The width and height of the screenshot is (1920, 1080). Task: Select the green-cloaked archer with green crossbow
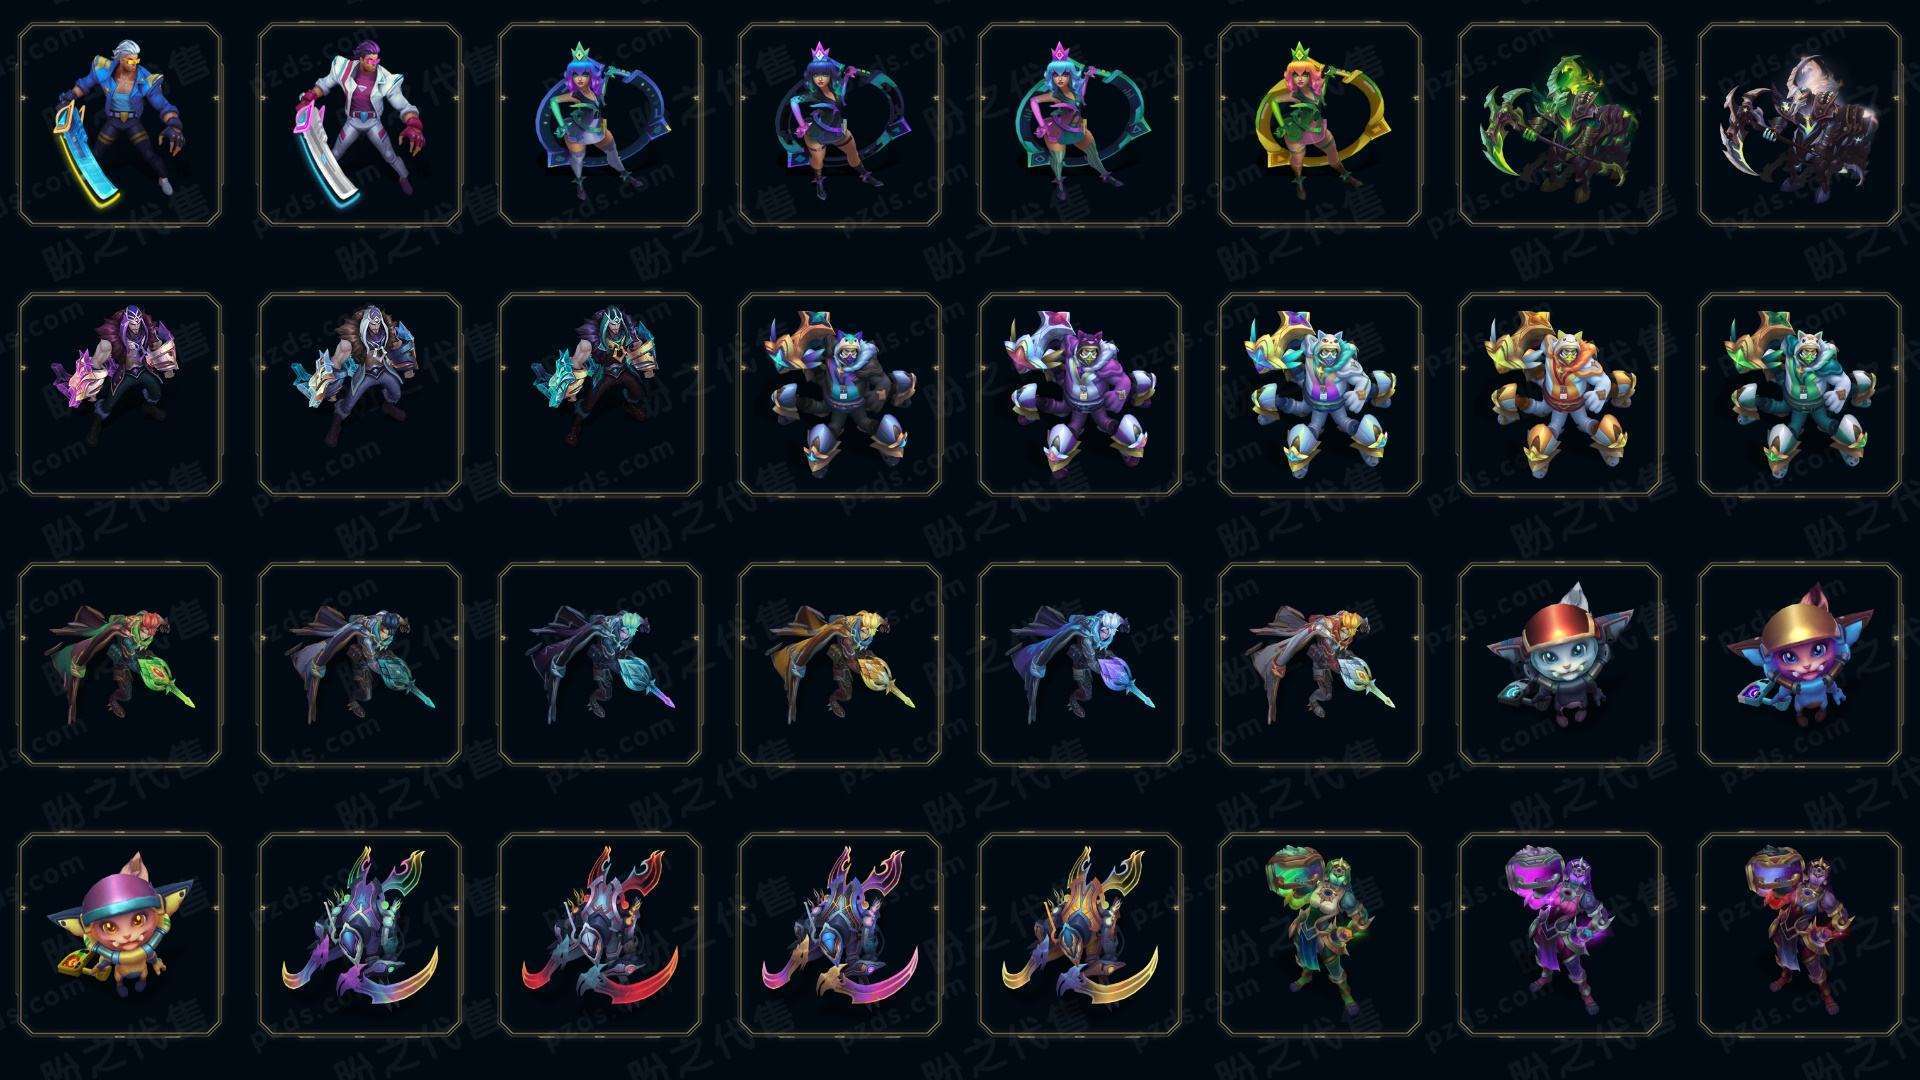pos(120,664)
